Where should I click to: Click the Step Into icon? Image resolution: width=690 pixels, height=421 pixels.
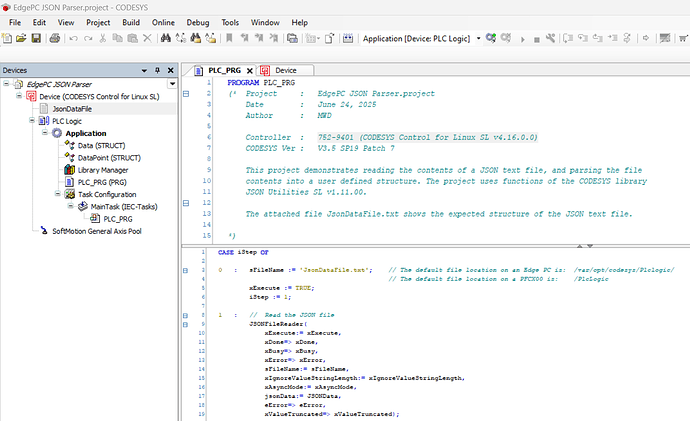583,38
